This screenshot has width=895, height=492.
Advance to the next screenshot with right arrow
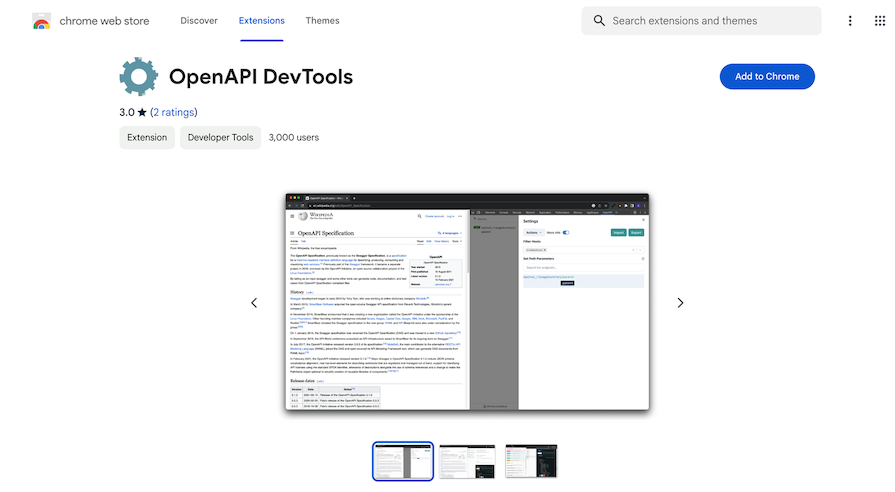[x=680, y=303]
